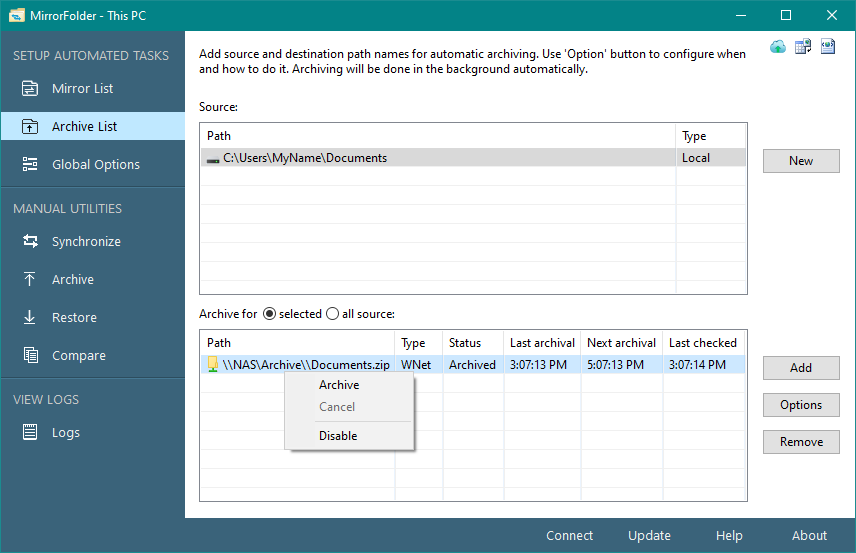This screenshot has width=856, height=553.
Task: Click Connect in the bottom bar
Action: pyautogui.click(x=569, y=536)
